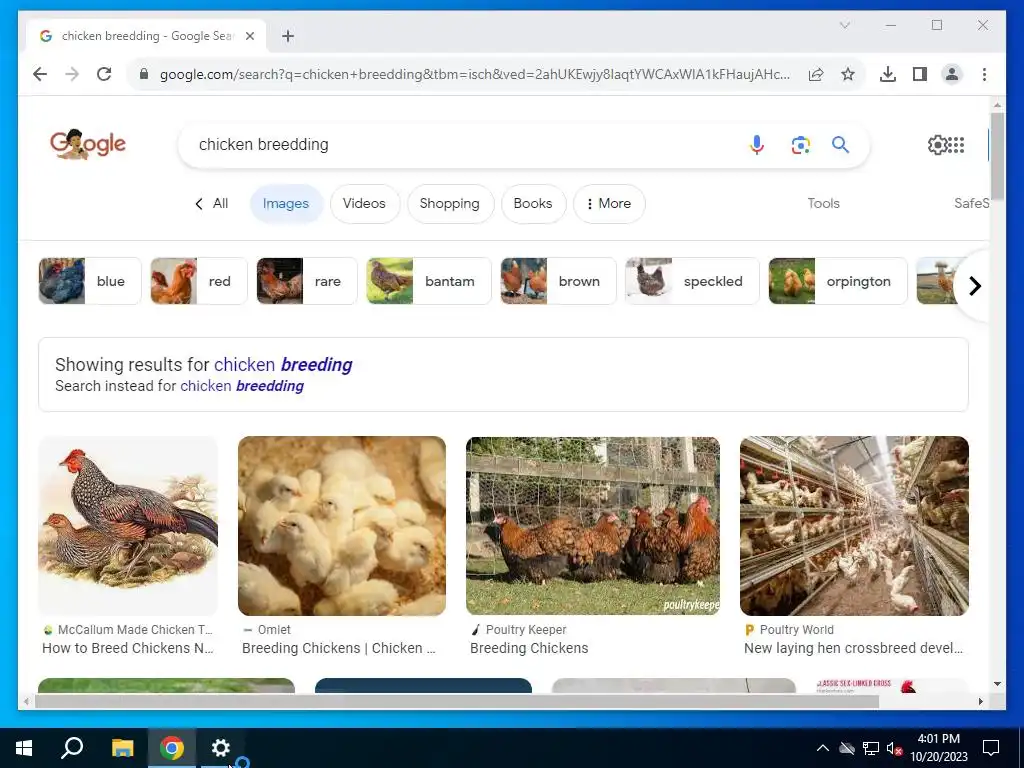Open the taskbar clock and date
Screen dimensions: 1024x768
coord(938,748)
